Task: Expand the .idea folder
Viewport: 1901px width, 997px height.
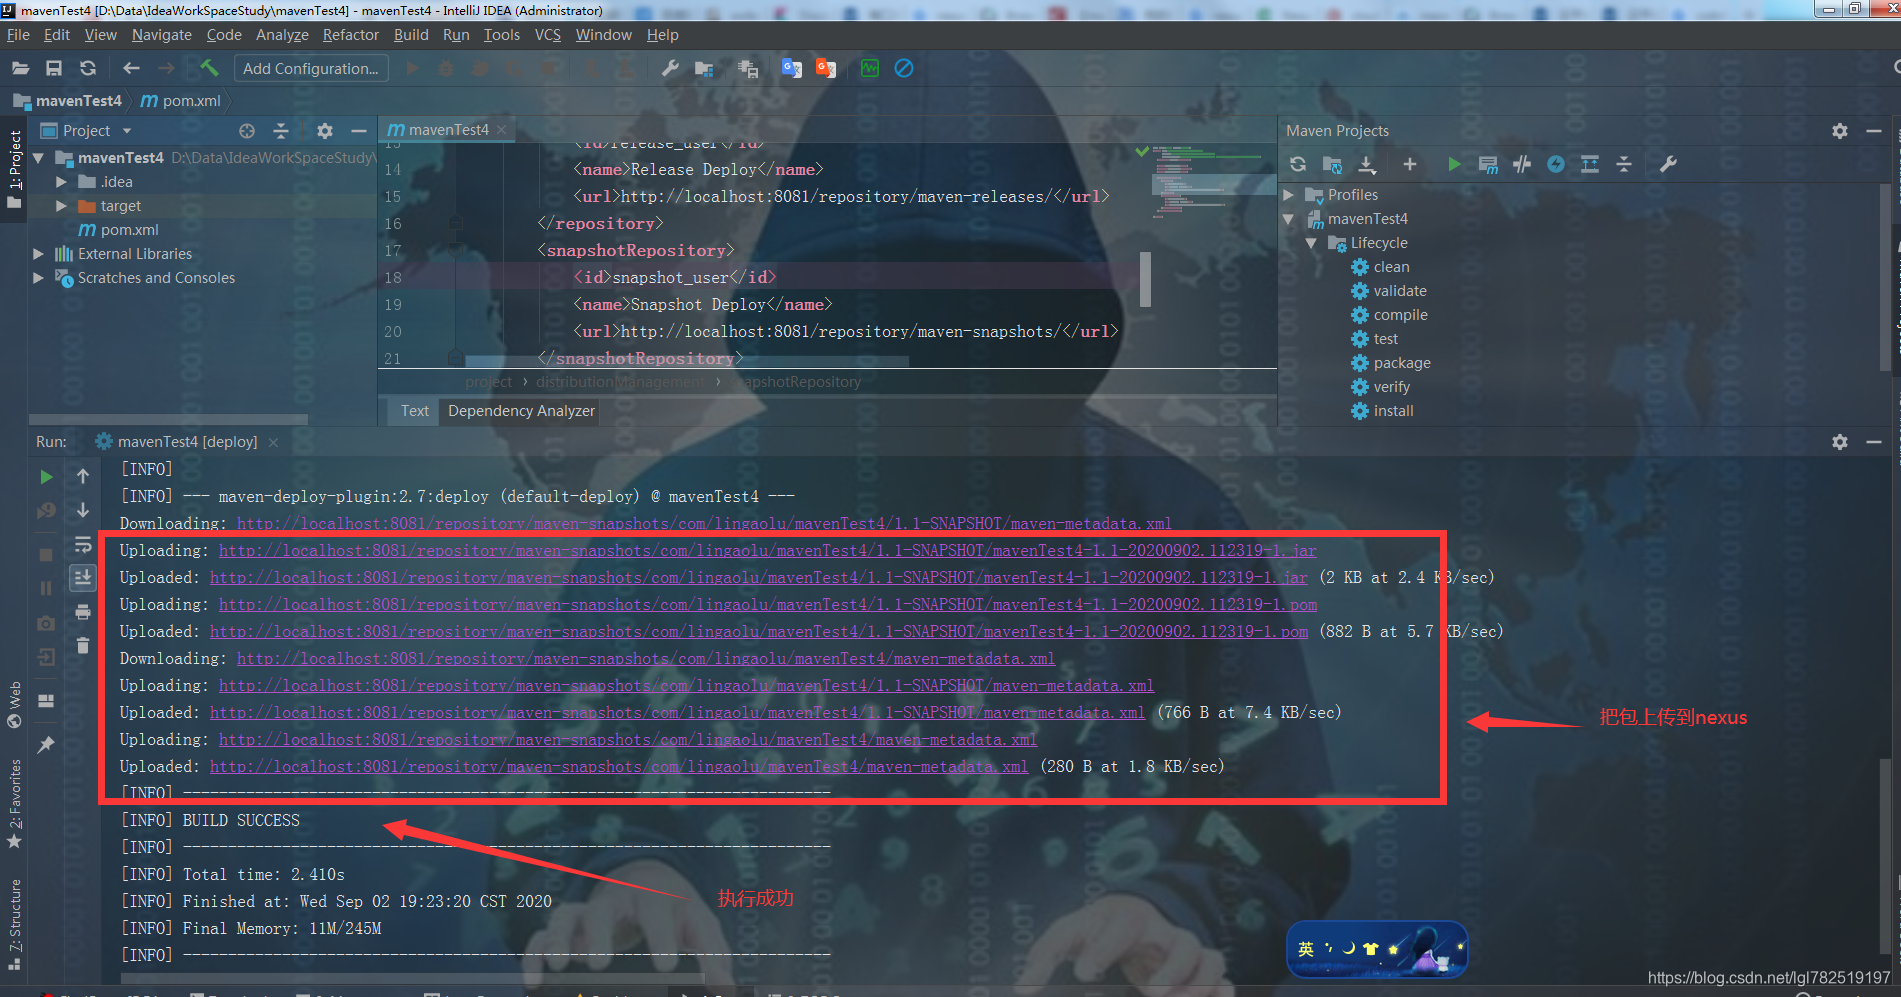Action: (61, 182)
